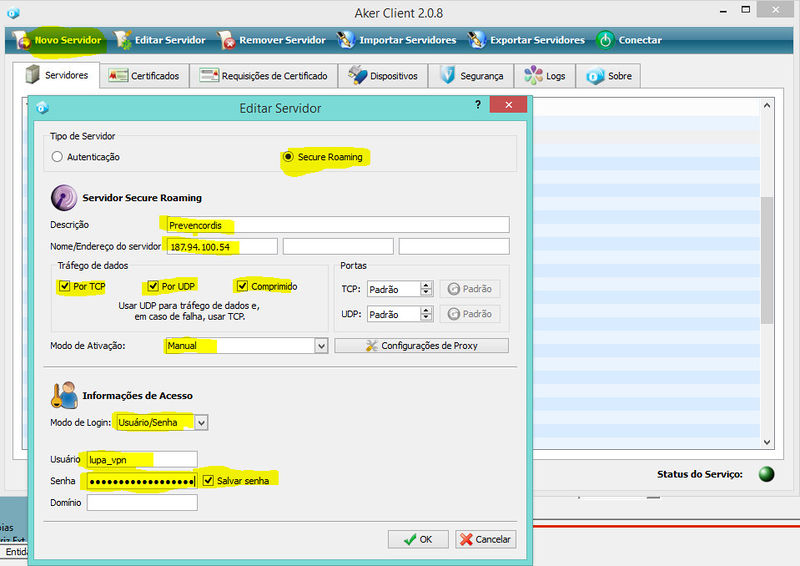Screen dimensions: 800x566
Task: Click the Servidor Secure Roaming purple icon
Action: click(64, 198)
